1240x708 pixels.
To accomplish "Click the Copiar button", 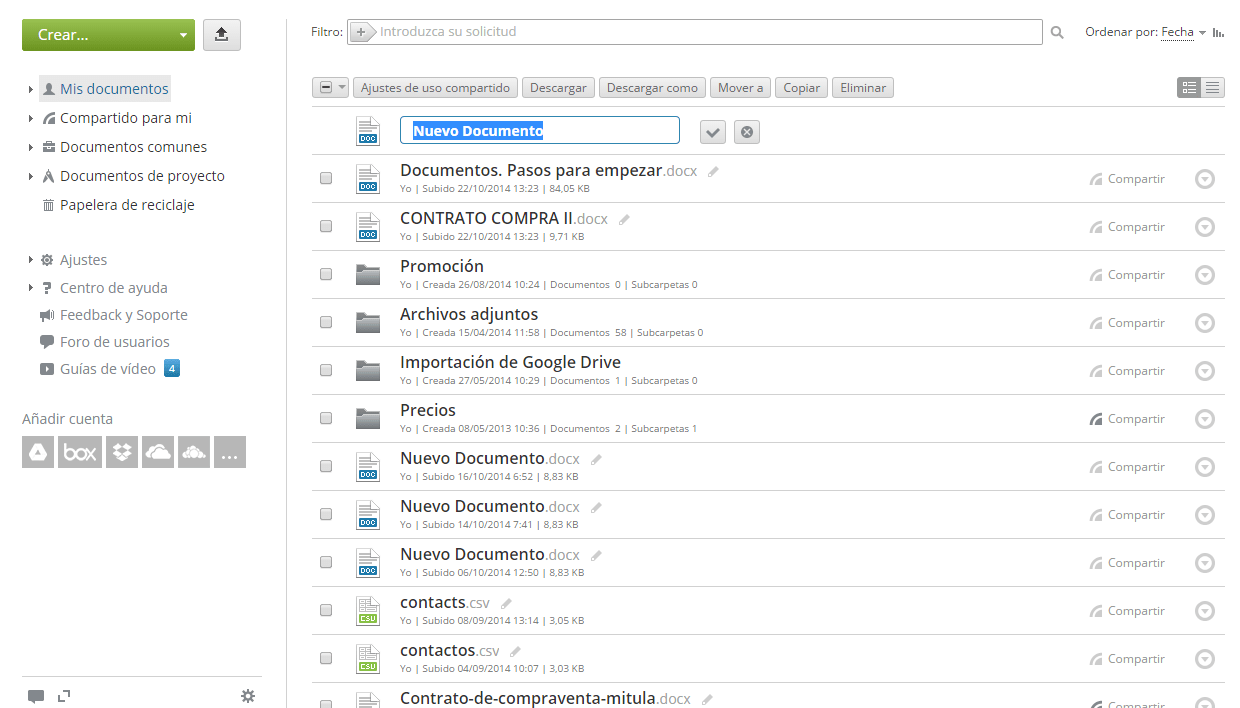I will pos(801,88).
